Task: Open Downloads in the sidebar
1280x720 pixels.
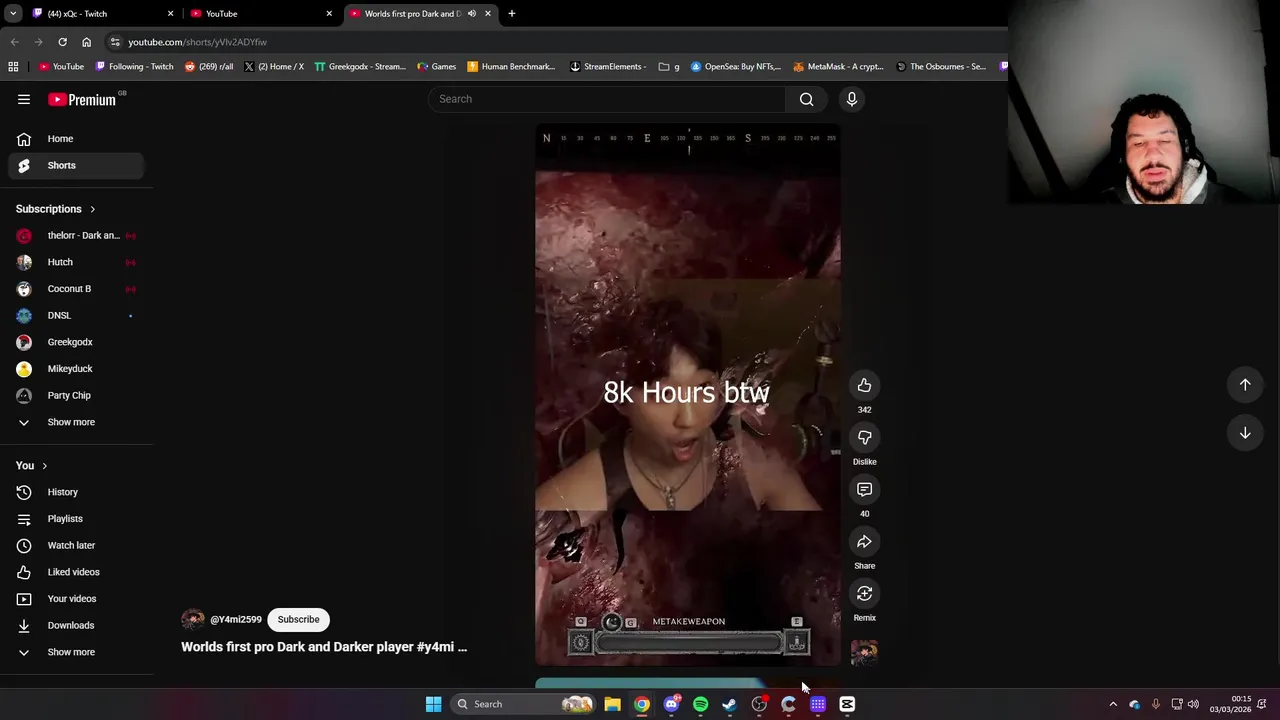Action: (76, 625)
